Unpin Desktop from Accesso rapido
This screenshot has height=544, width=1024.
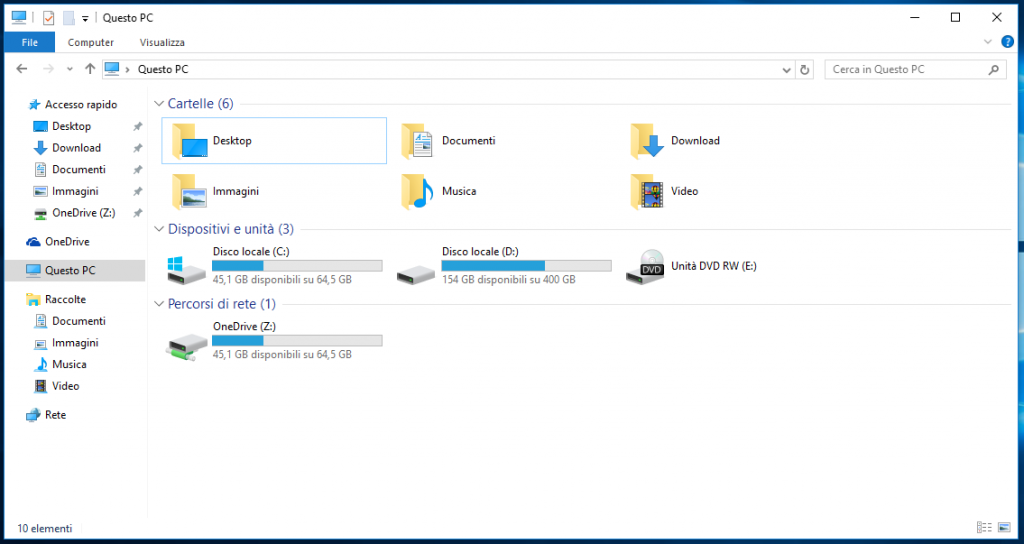tap(137, 126)
